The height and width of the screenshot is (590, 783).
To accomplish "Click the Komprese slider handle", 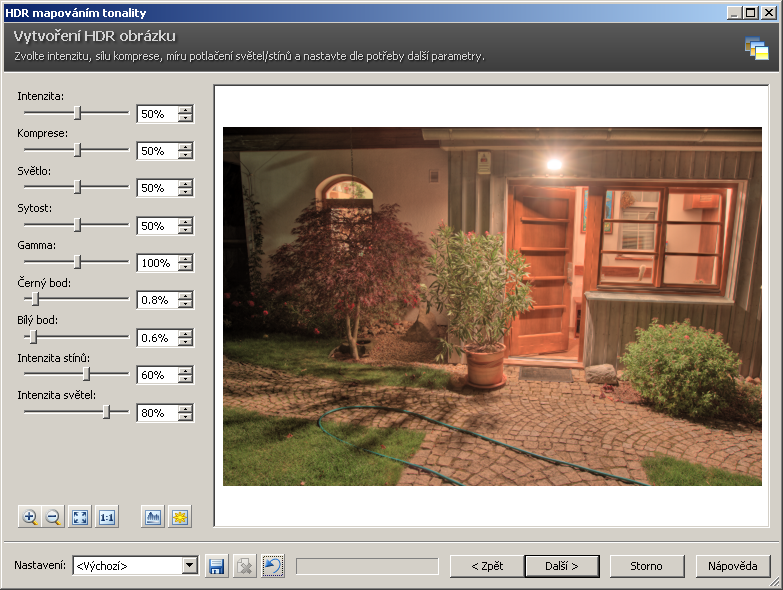I will [x=77, y=150].
